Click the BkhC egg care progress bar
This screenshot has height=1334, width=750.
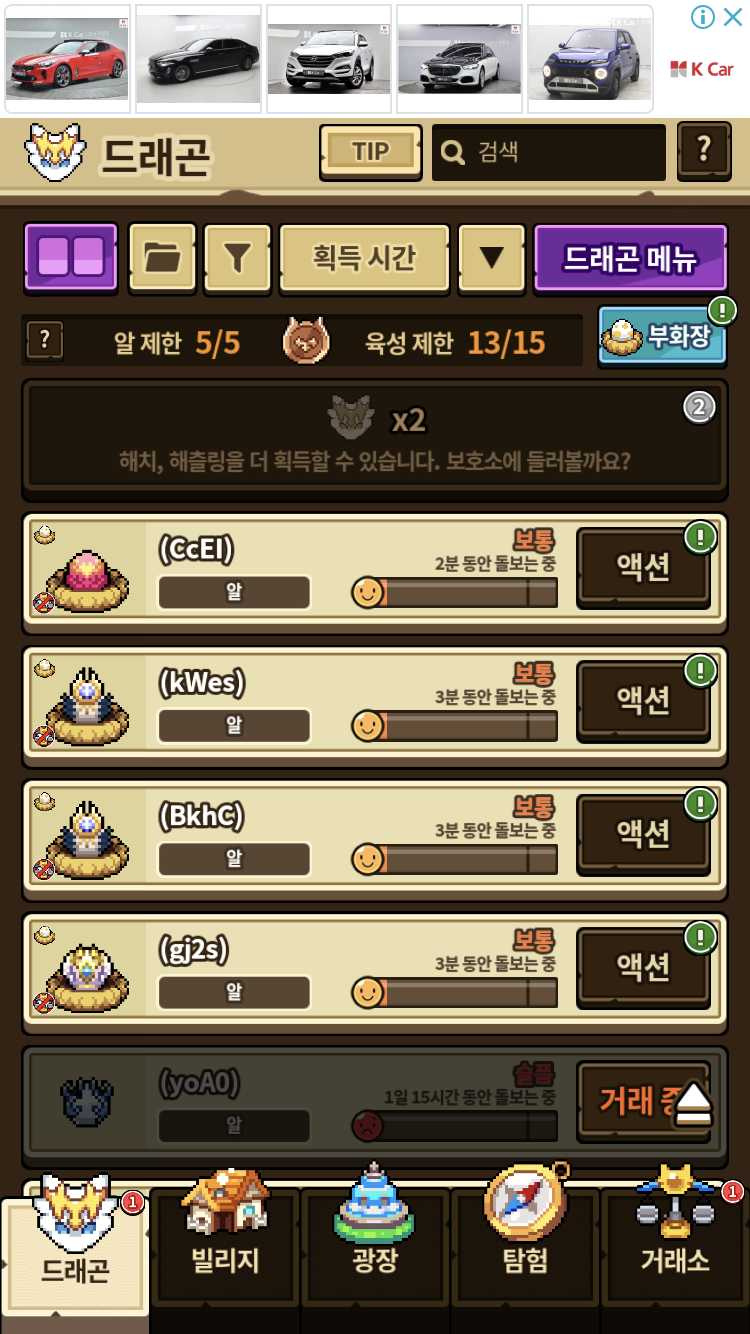point(455,859)
